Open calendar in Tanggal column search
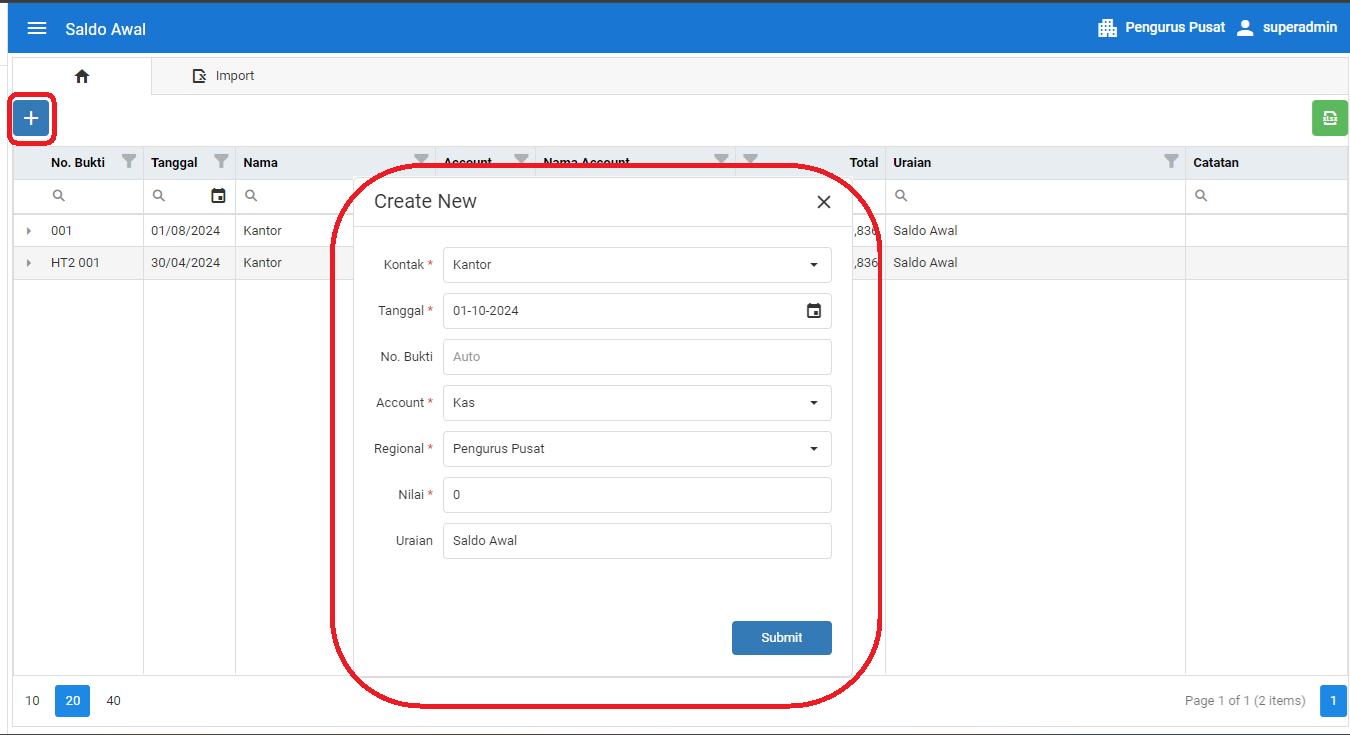The width and height of the screenshot is (1350, 735). pyautogui.click(x=218, y=196)
